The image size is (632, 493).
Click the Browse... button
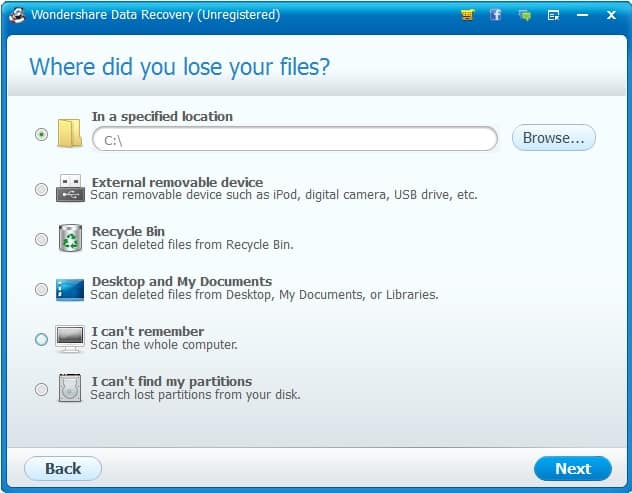pyautogui.click(x=553, y=138)
